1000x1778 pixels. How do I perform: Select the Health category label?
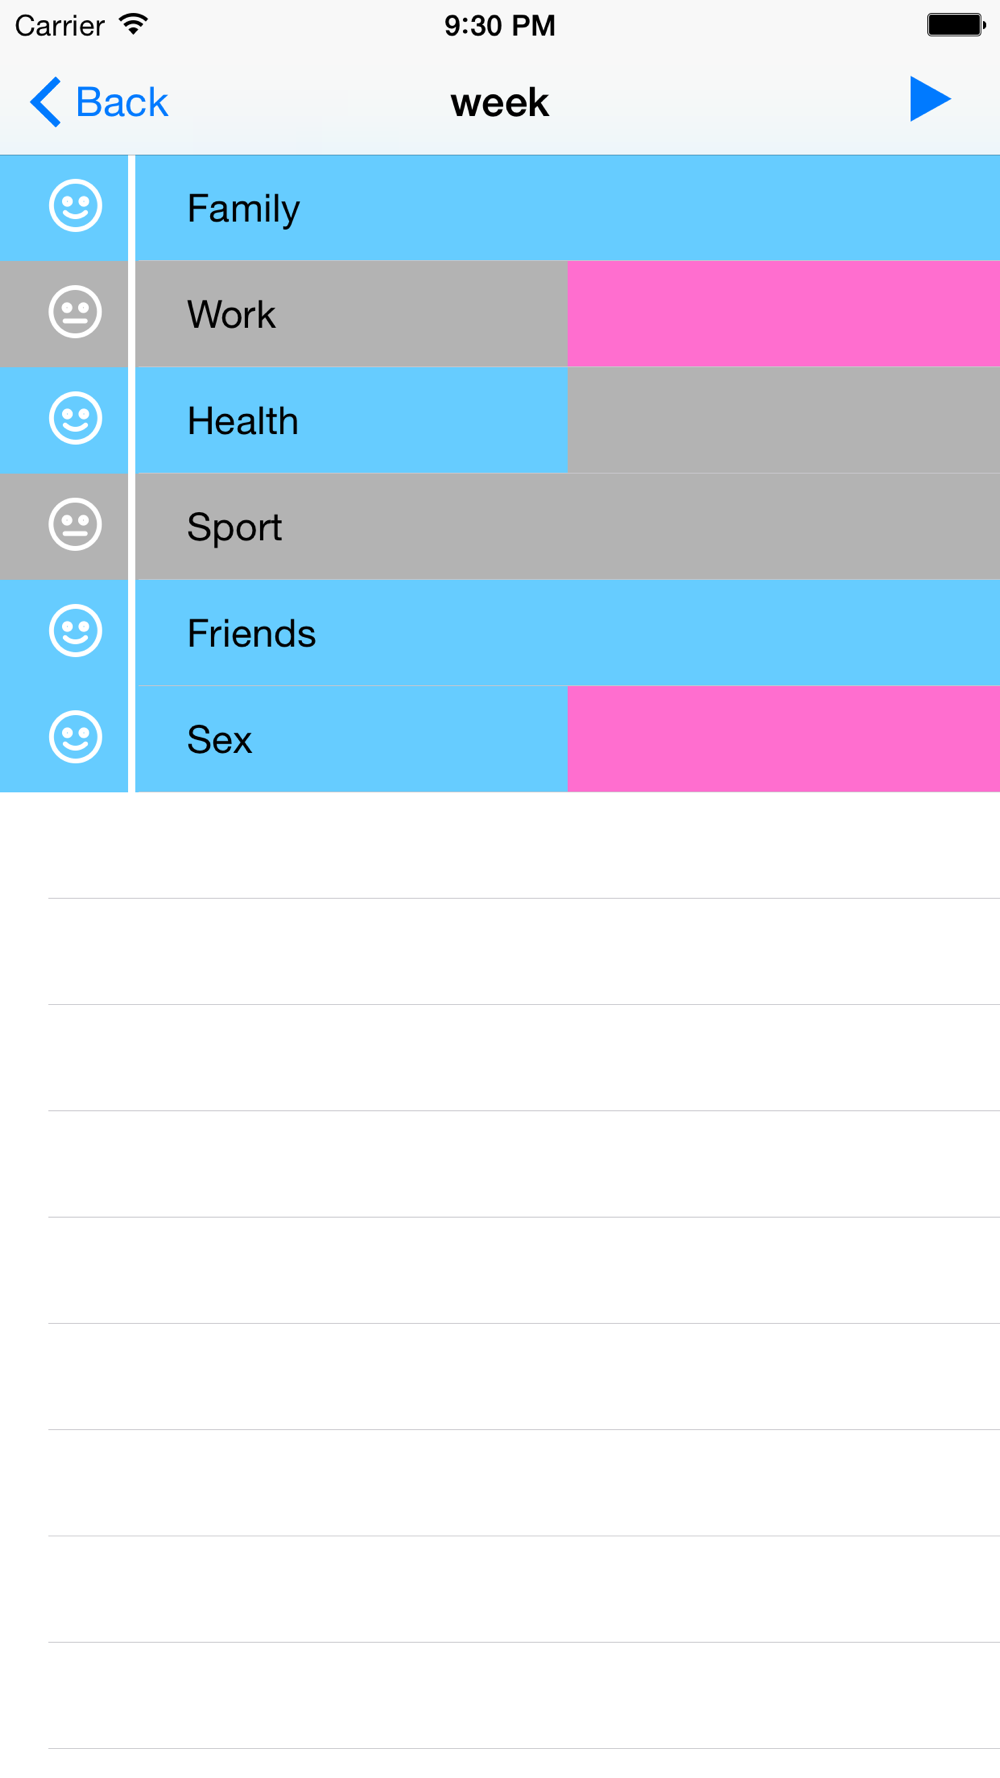tap(243, 421)
